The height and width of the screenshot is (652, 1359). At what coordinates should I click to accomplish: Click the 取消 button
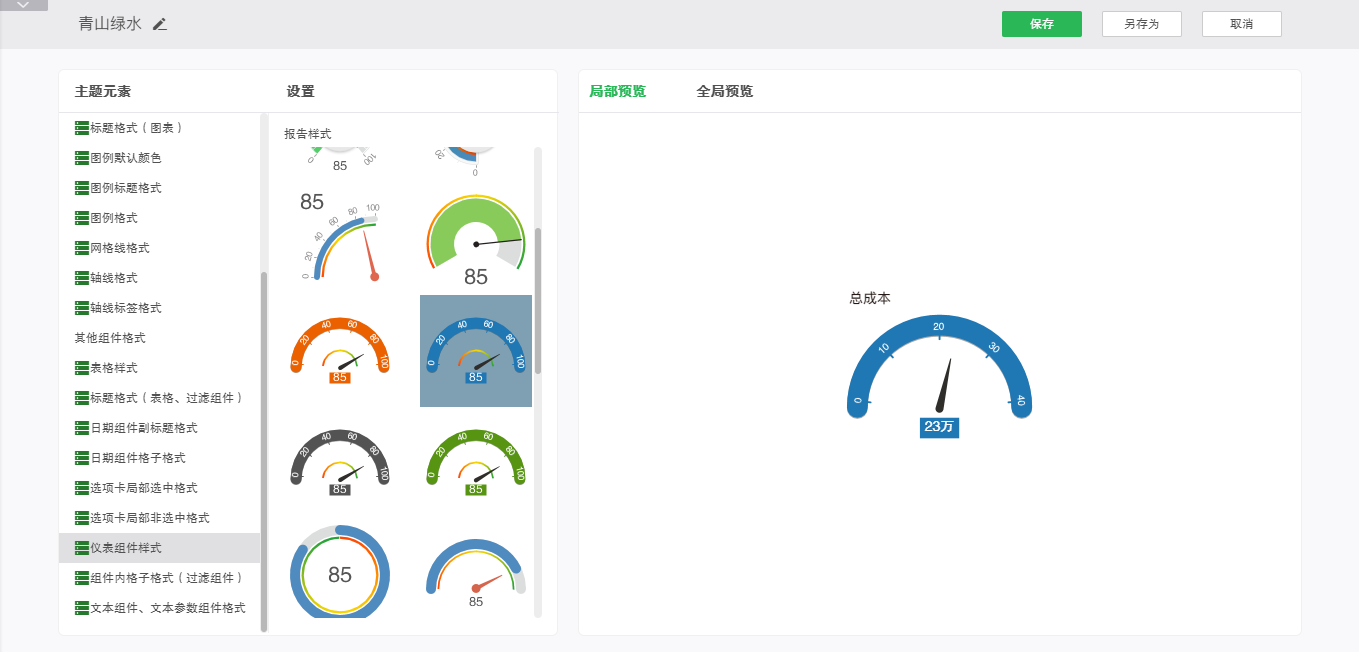coord(1241,24)
